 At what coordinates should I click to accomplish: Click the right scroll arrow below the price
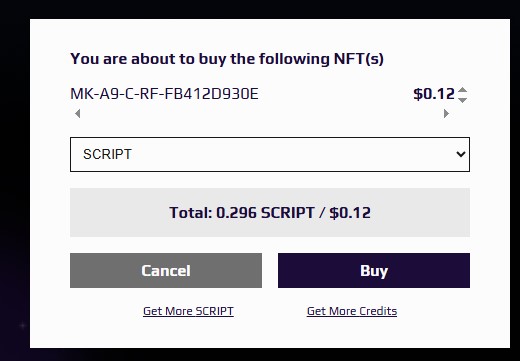(x=446, y=114)
